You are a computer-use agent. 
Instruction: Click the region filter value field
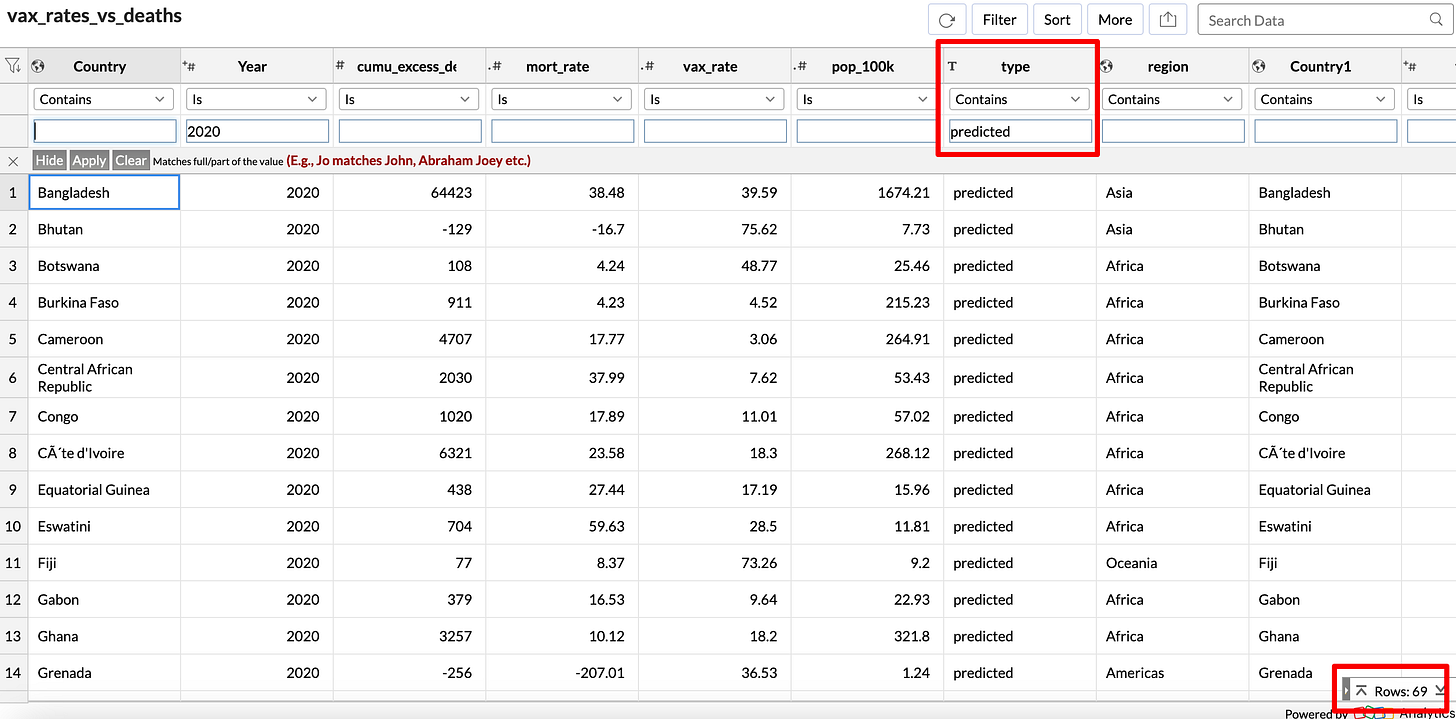click(x=1173, y=131)
